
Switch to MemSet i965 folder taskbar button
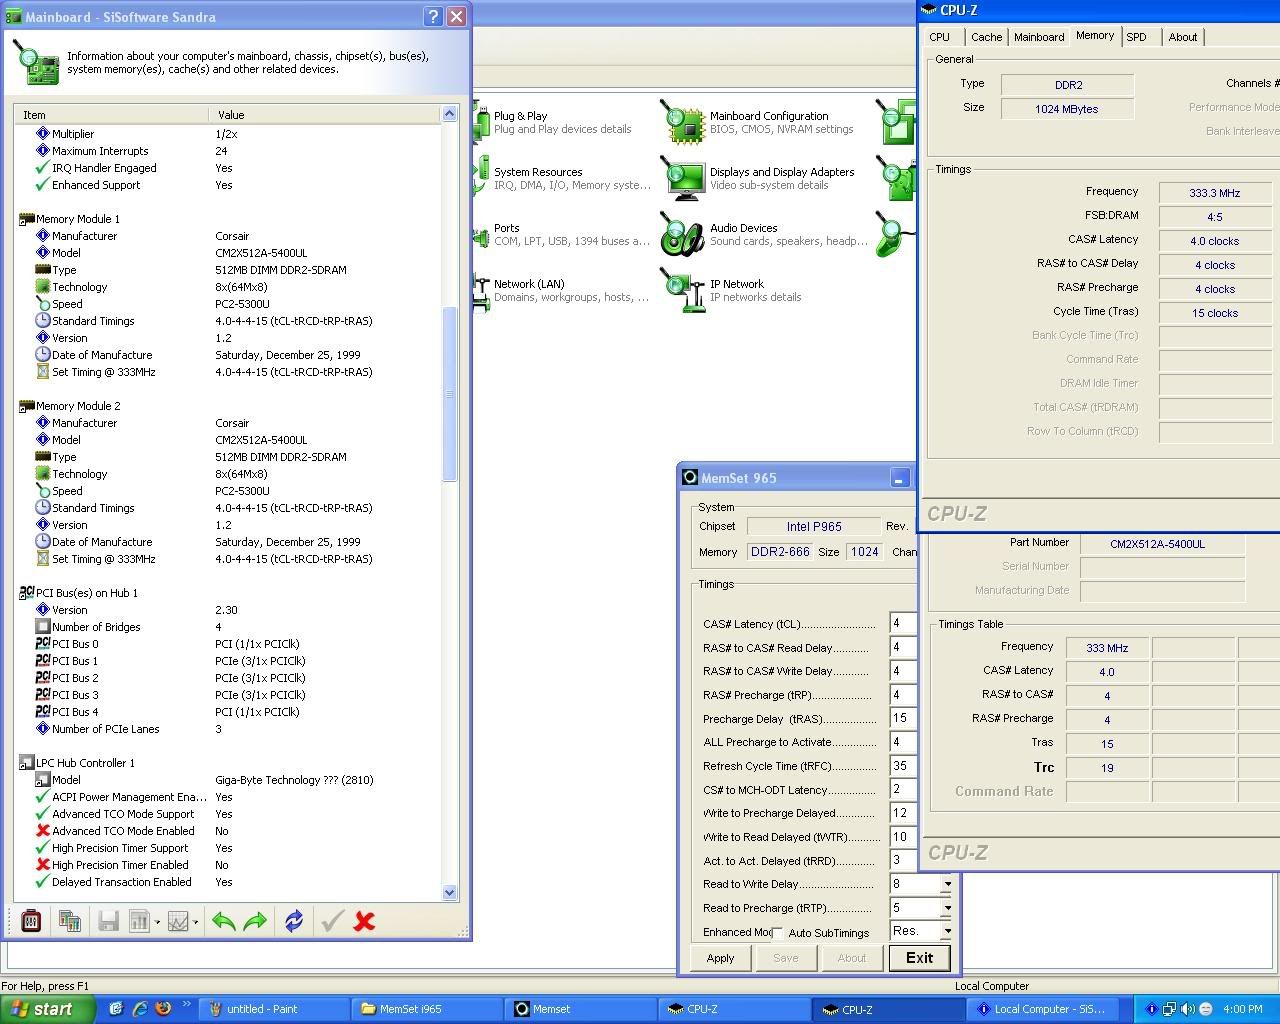[x=426, y=1009]
